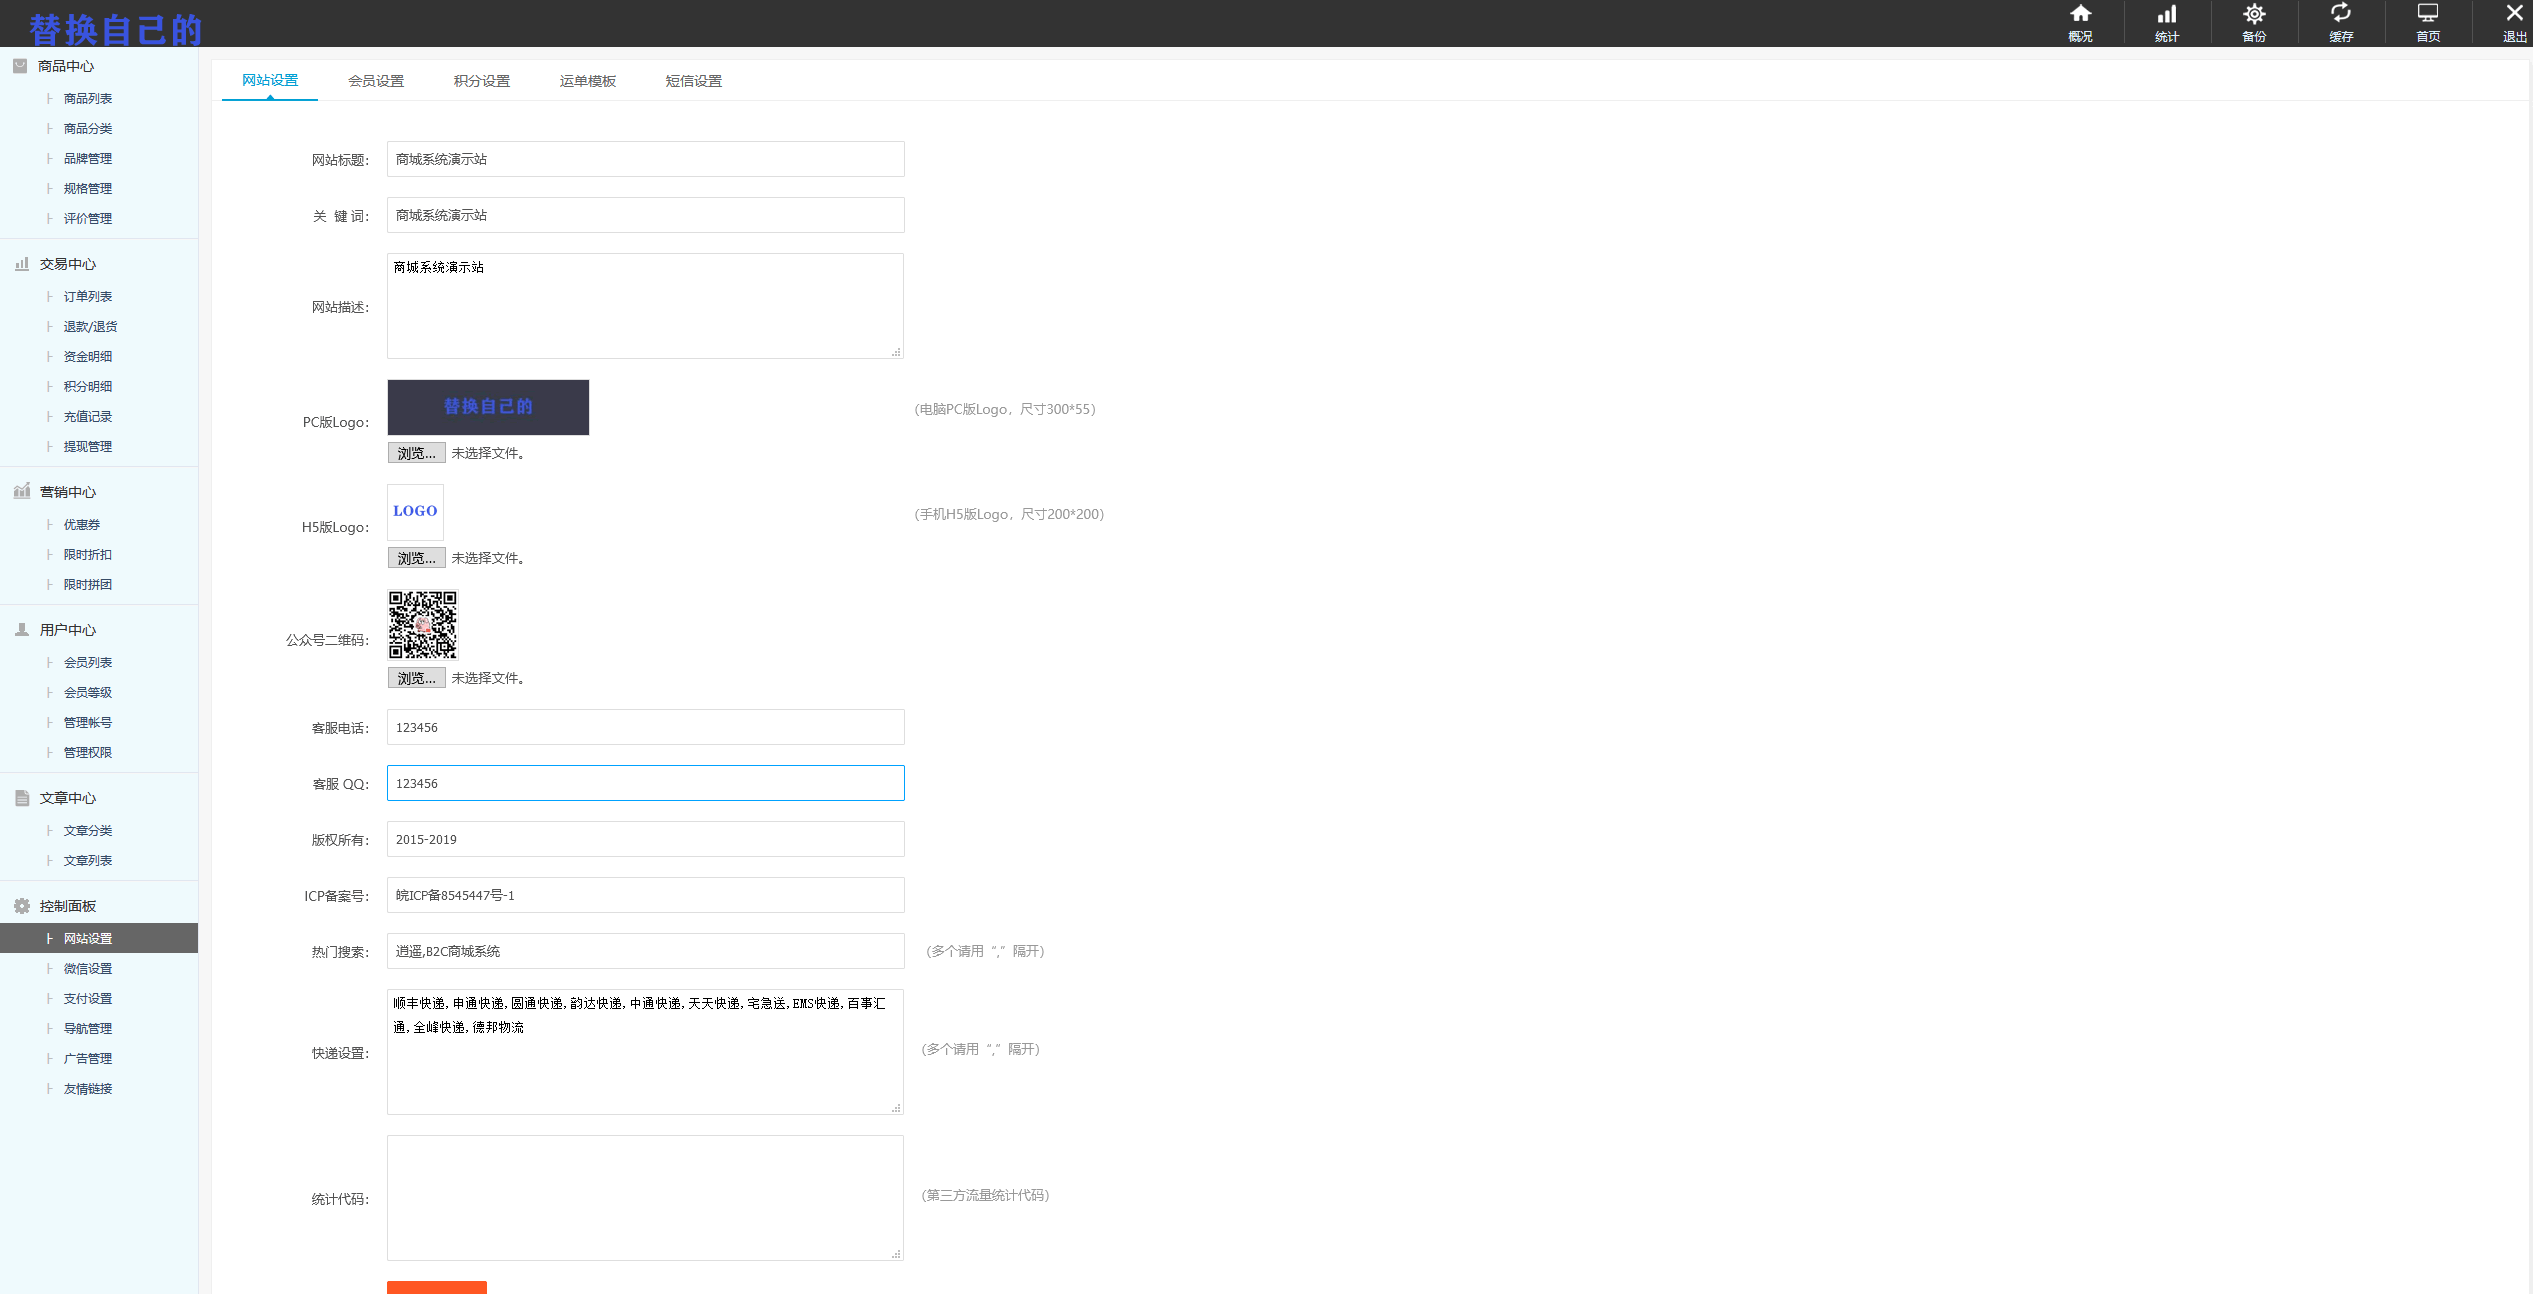Open 微信设置 in the sidebar
The image size is (2533, 1294).
tap(88, 968)
